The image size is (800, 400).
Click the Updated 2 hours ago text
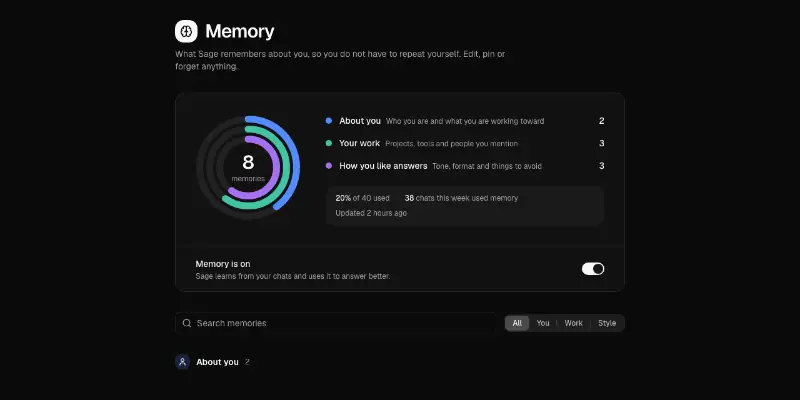point(371,213)
